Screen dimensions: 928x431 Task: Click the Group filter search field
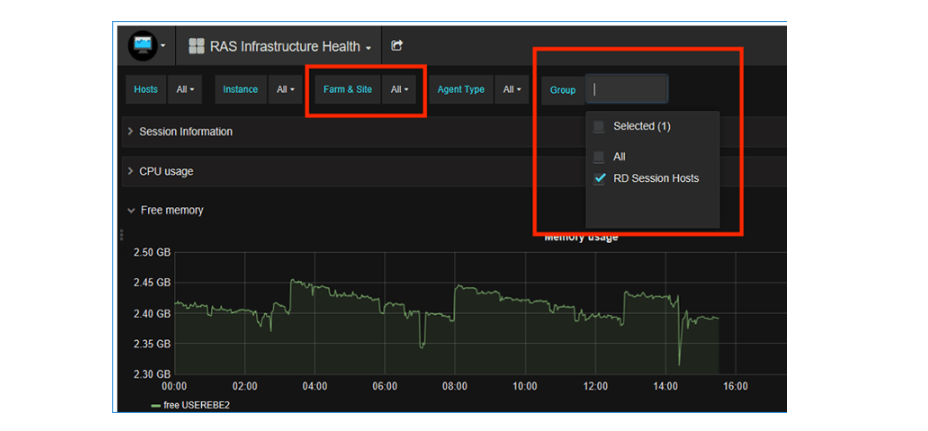(627, 89)
